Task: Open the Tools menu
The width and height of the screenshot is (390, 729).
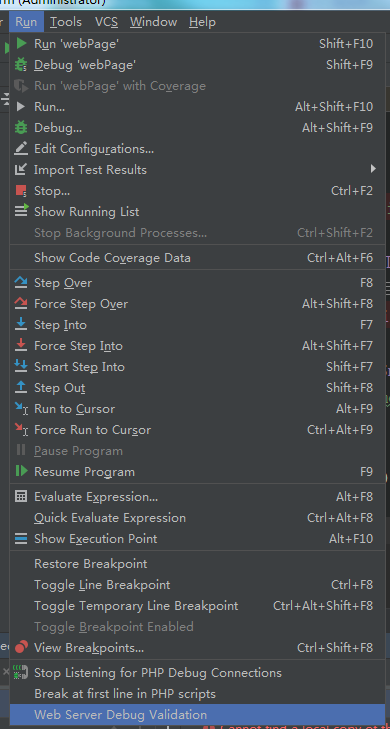Action: point(66,22)
